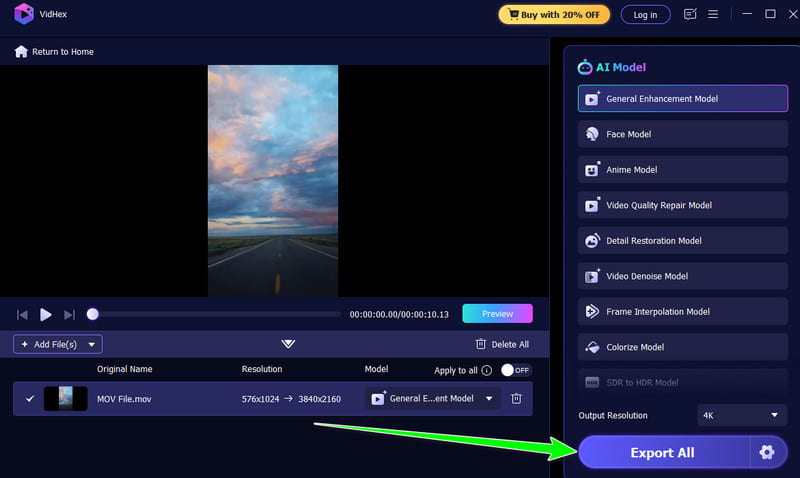Click the Original Name column header
The image size is (800, 478).
[124, 369]
